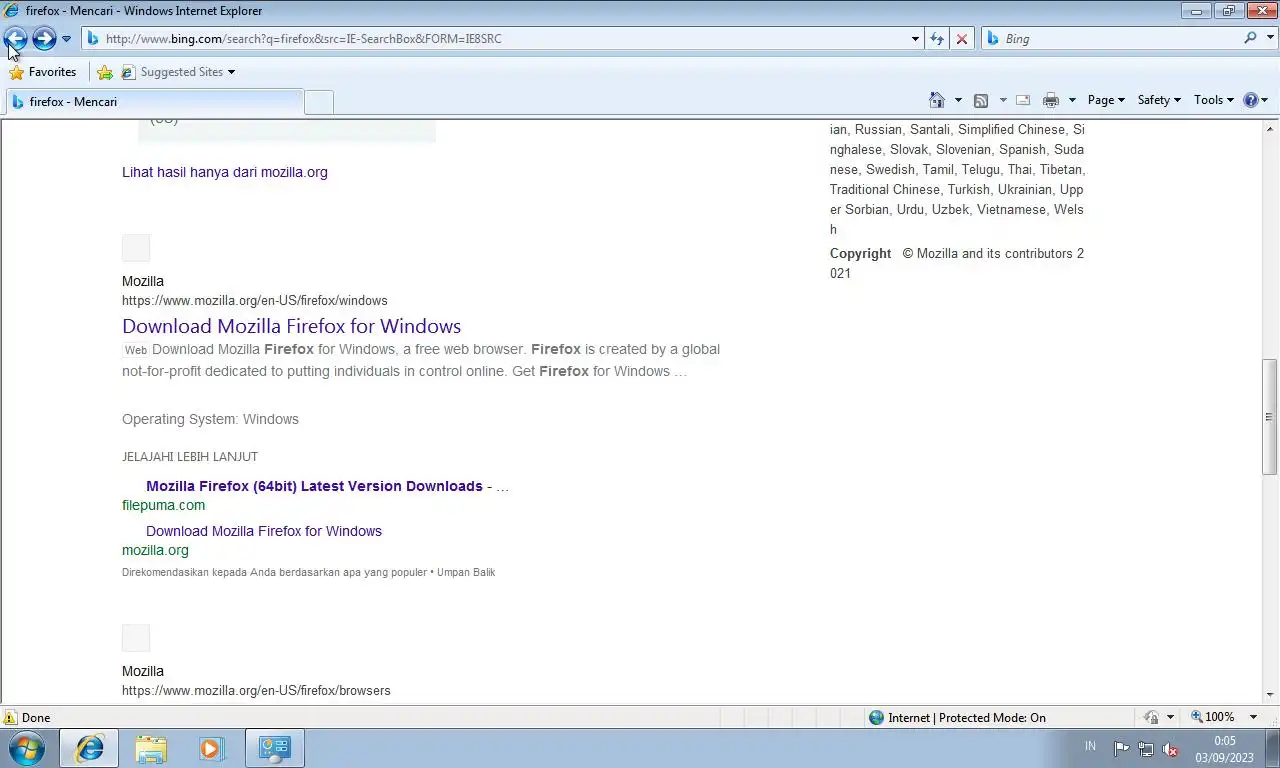The image size is (1280, 768).
Task: Click the Add to Favorites Bar icon
Action: click(105, 72)
